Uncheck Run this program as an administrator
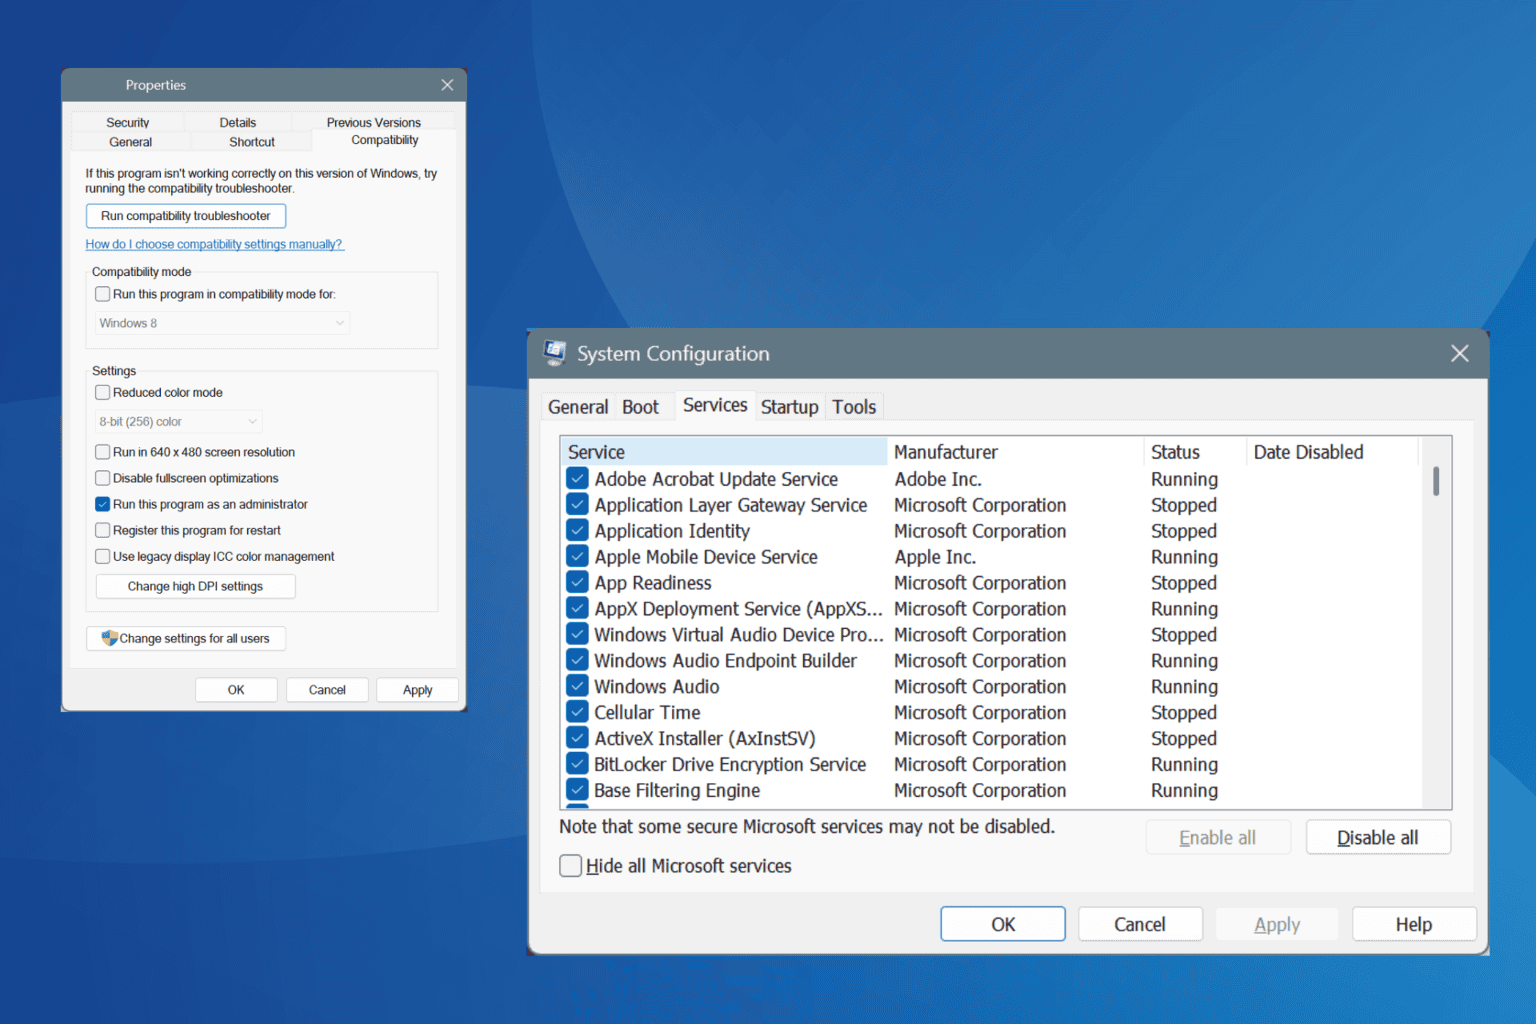The height and width of the screenshot is (1024, 1536). click(103, 504)
